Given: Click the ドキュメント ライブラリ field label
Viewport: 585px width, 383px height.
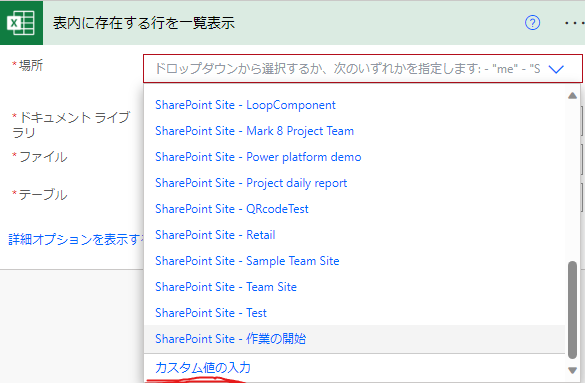Looking at the screenshot, I should click(x=71, y=125).
